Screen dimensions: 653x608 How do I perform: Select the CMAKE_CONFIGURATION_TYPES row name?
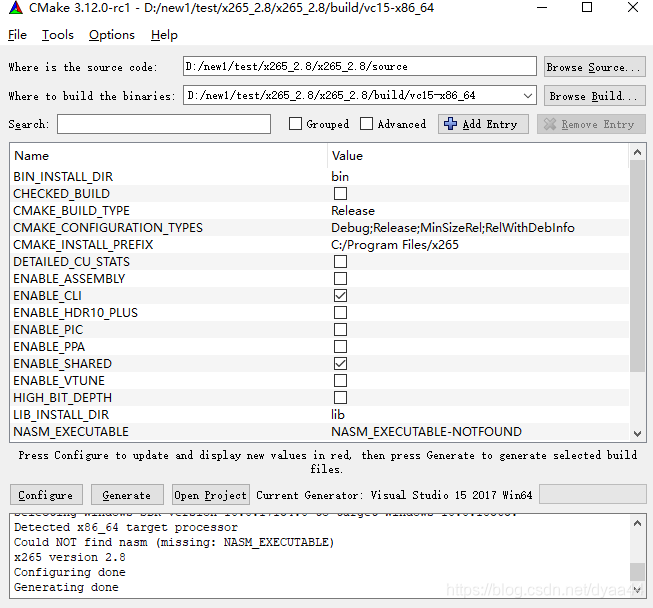pyautogui.click(x=108, y=228)
